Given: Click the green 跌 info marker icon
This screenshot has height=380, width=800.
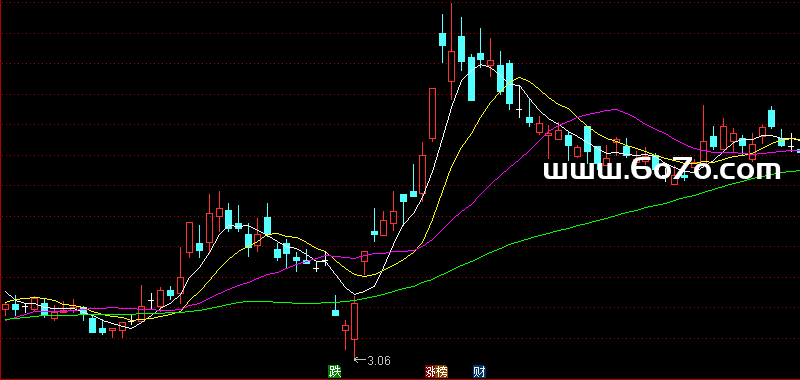Looking at the screenshot, I should (335, 372).
